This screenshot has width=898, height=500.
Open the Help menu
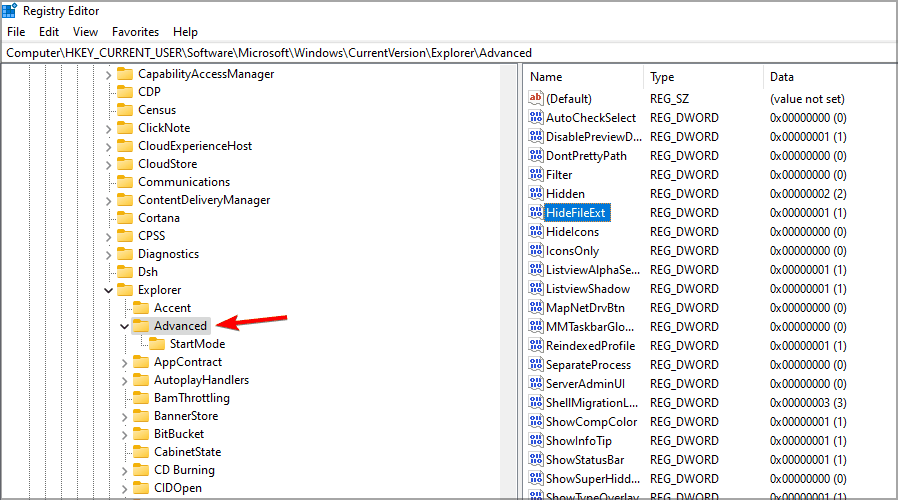pyautogui.click(x=185, y=32)
